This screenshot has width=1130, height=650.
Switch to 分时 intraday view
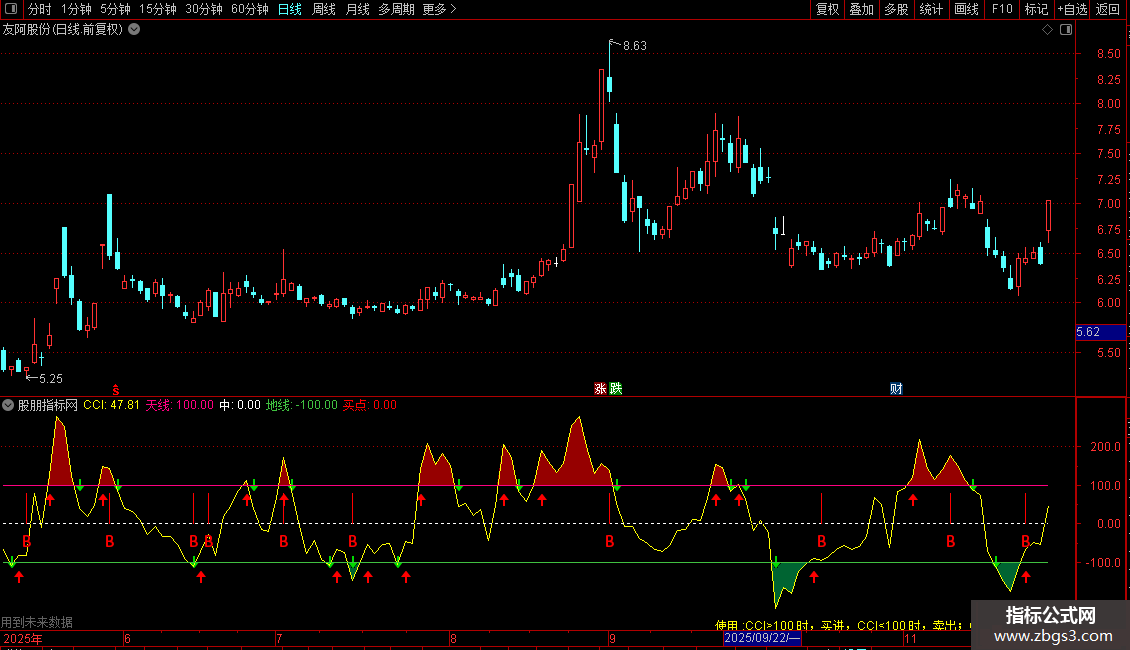point(40,9)
